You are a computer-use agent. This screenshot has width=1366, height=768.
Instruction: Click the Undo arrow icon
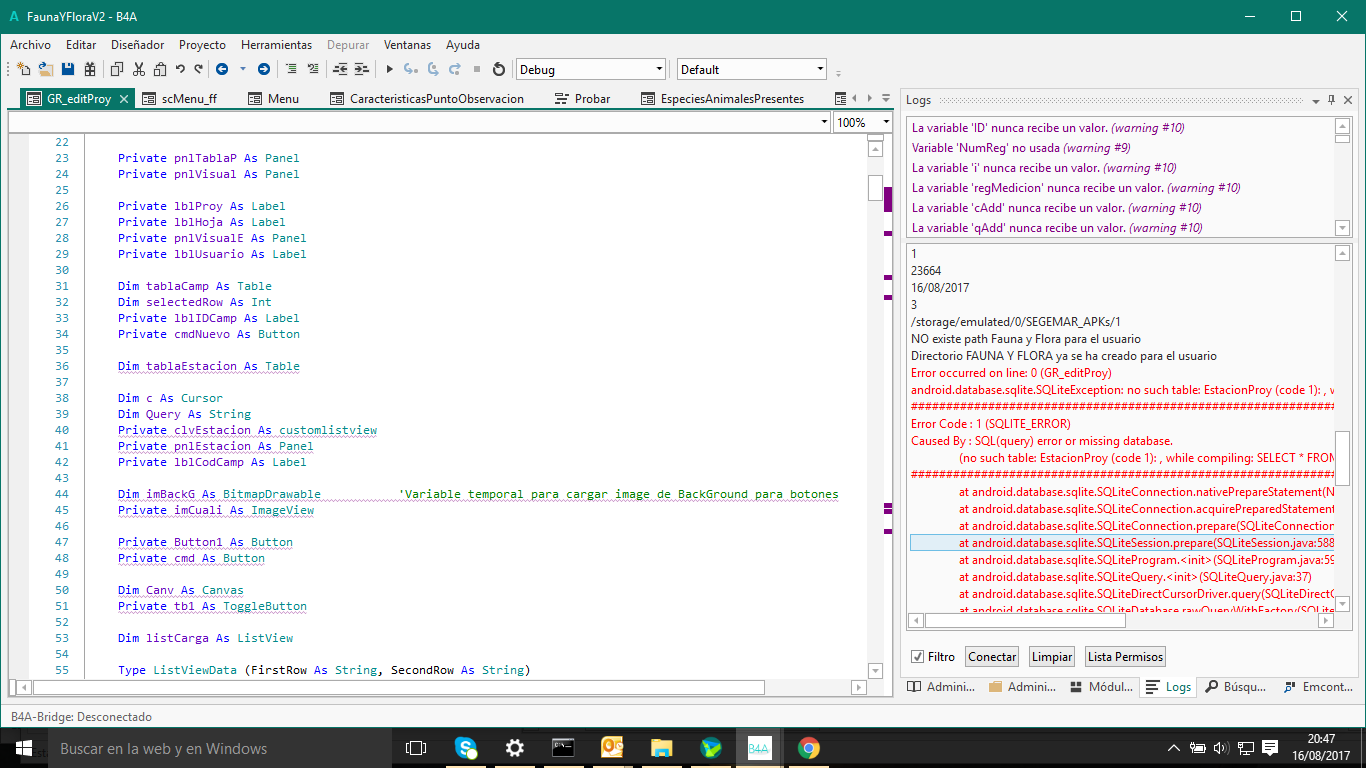click(x=180, y=69)
